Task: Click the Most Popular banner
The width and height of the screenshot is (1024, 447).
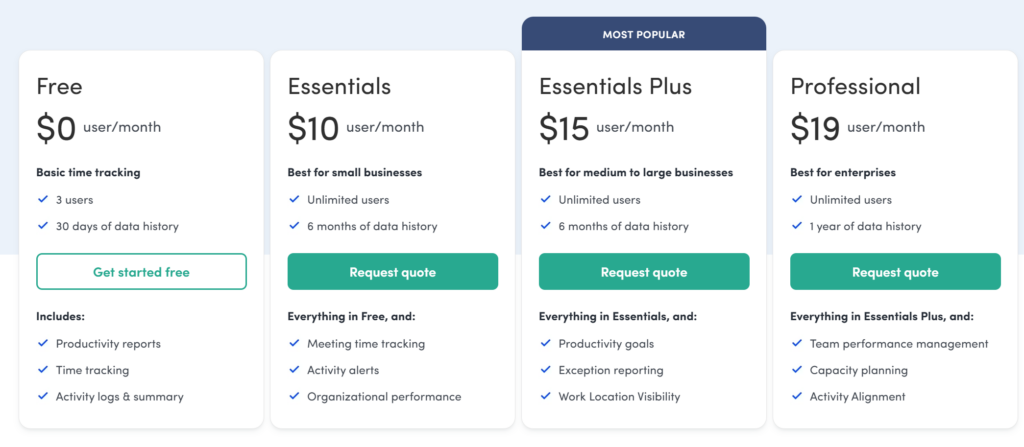Action: (643, 34)
